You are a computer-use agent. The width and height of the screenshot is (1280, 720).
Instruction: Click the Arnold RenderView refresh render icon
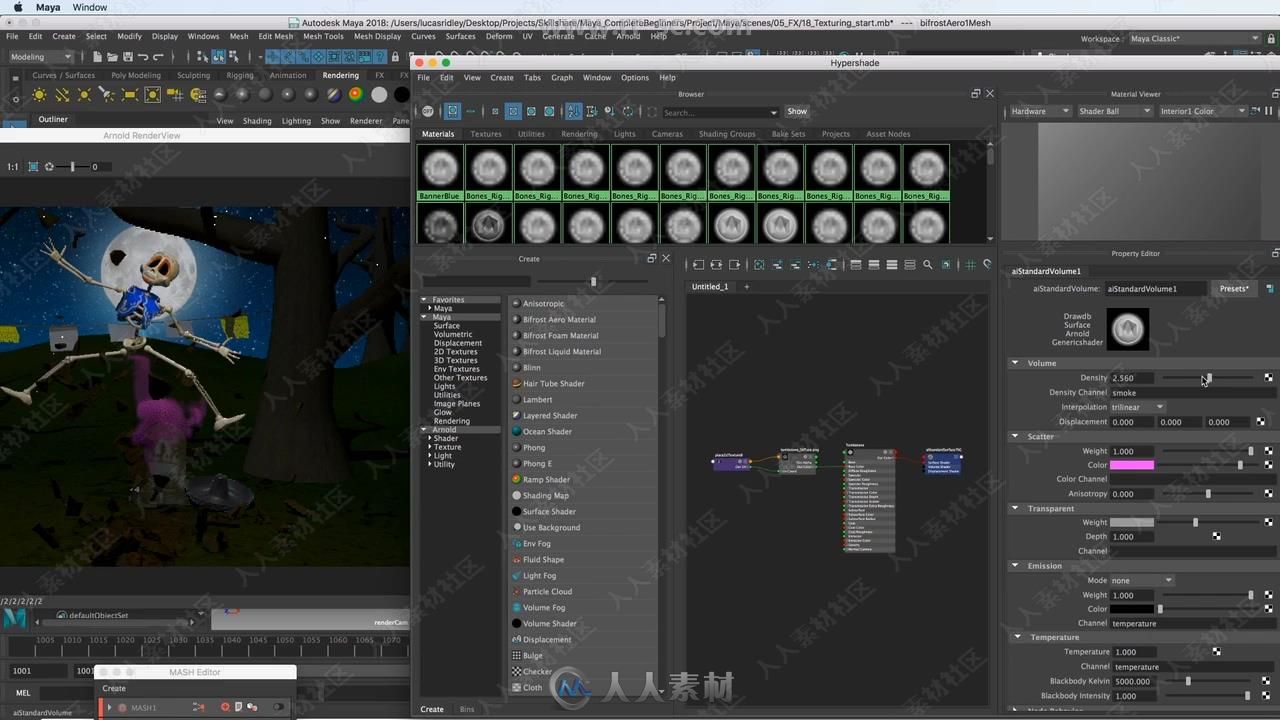tap(49, 167)
